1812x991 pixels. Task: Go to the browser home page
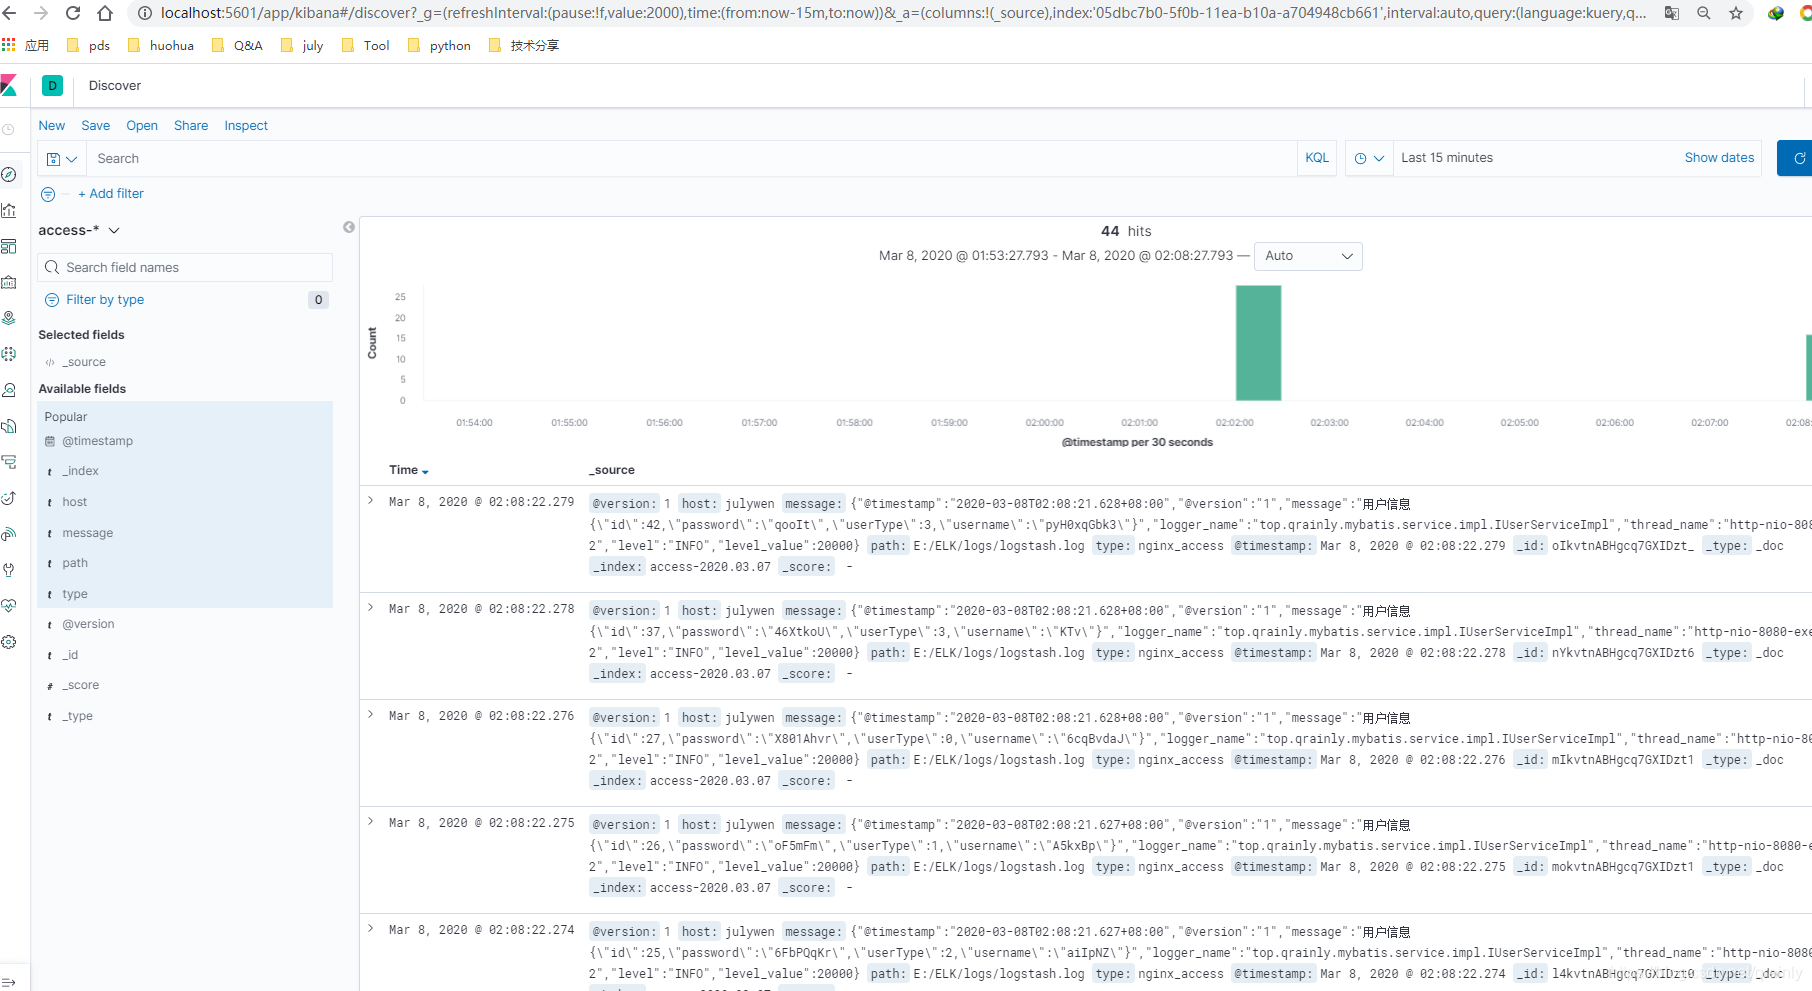pos(105,13)
